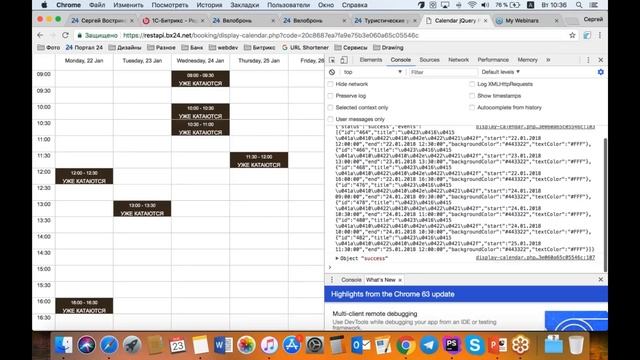Image resolution: width=640 pixels, height=360 pixels.
Task: Open iTunes from the dock
Action: tap(269, 345)
